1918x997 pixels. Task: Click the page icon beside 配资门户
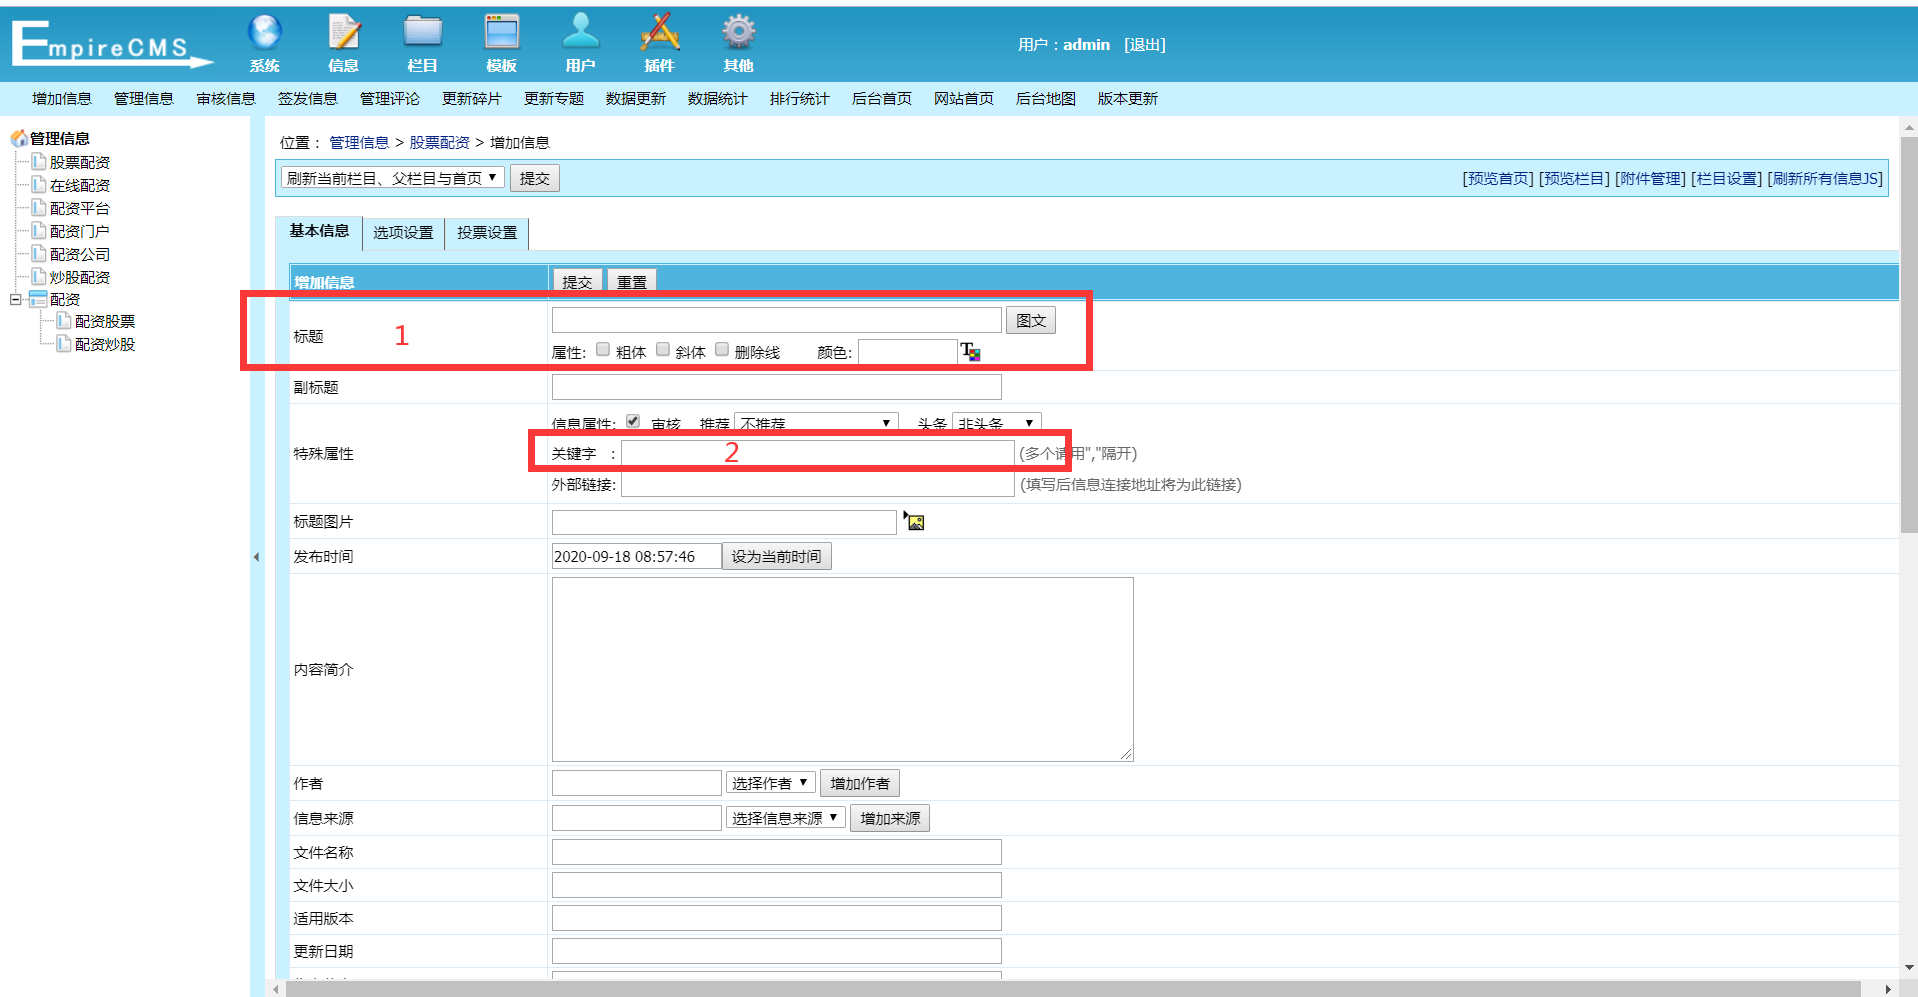coord(38,231)
